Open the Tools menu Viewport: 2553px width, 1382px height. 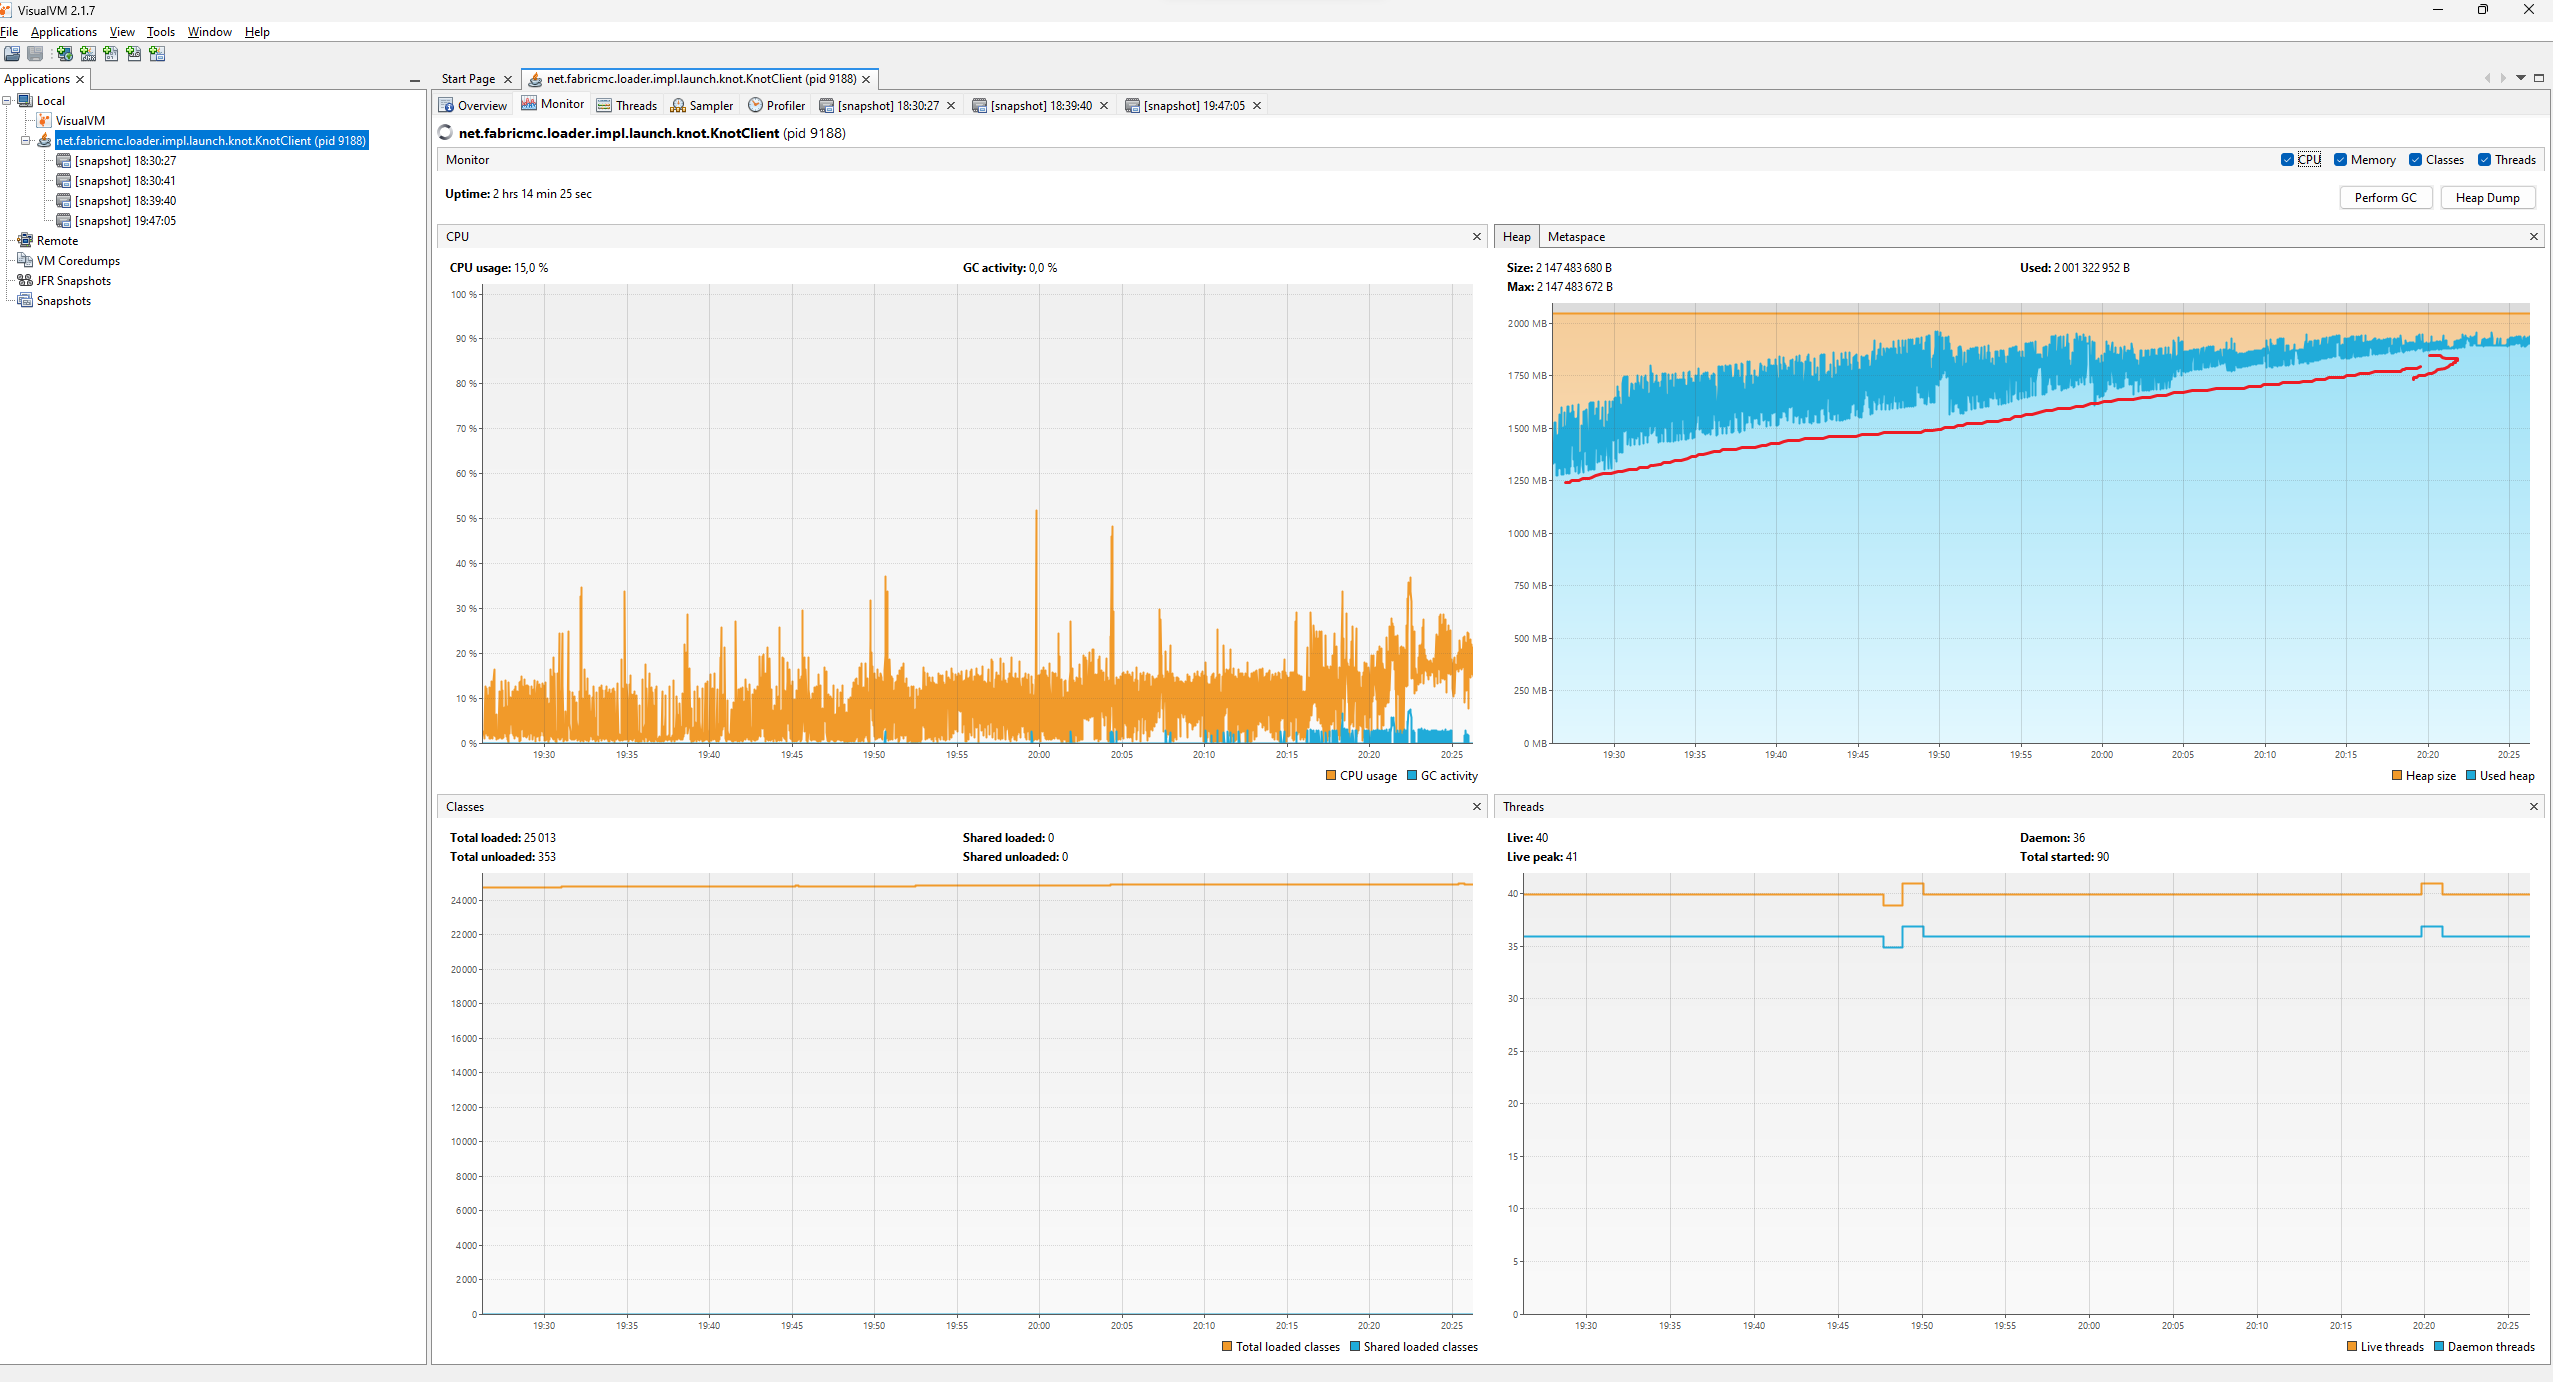click(160, 31)
